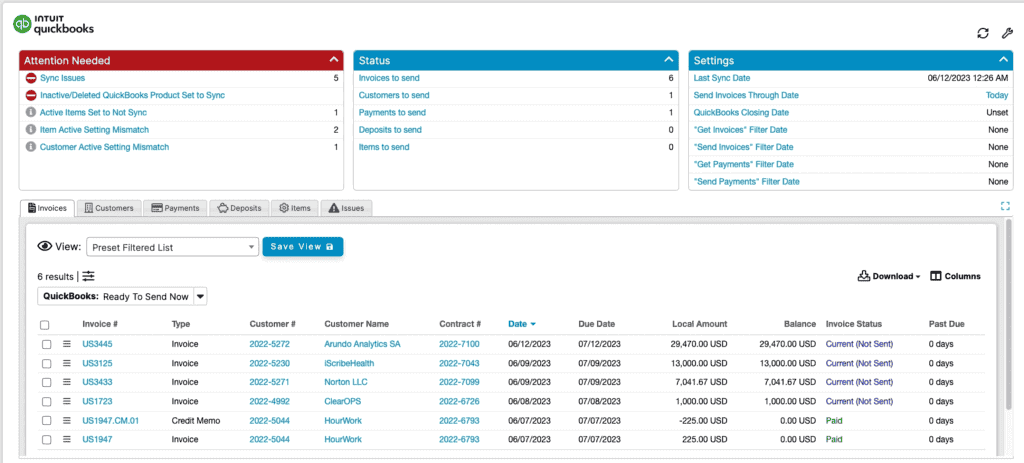The image size is (1024, 463).
Task: Click the fullscreen expand icon beside tabs
Action: coord(1005,206)
